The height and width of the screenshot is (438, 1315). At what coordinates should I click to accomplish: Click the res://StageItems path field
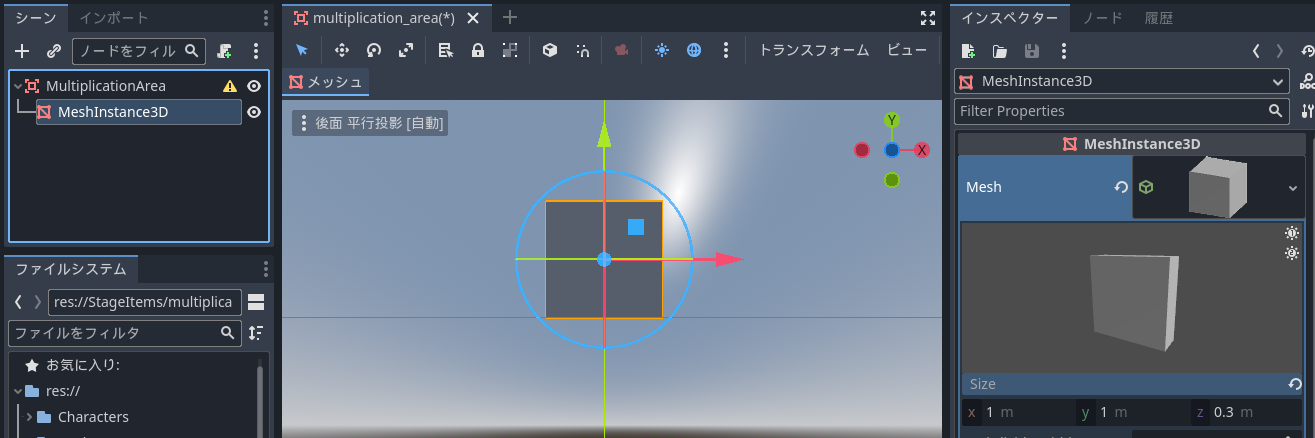[x=145, y=301]
